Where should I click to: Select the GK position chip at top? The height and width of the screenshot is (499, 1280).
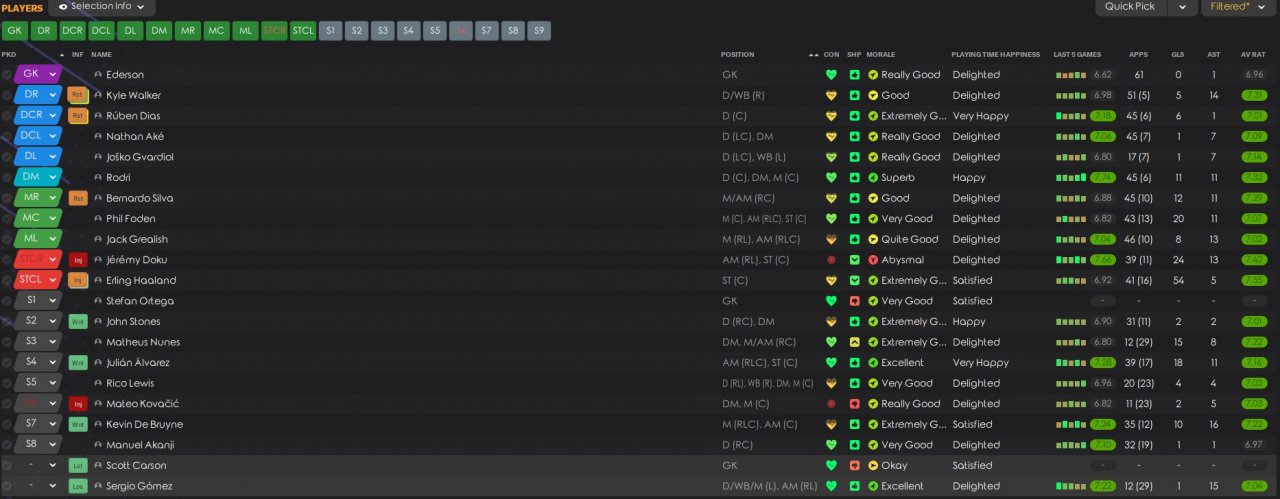pyautogui.click(x=15, y=31)
